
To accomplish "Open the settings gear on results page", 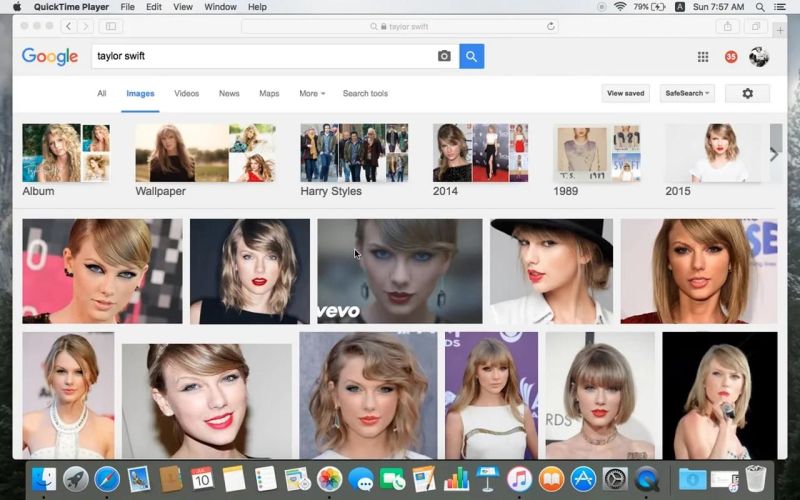I will [747, 93].
